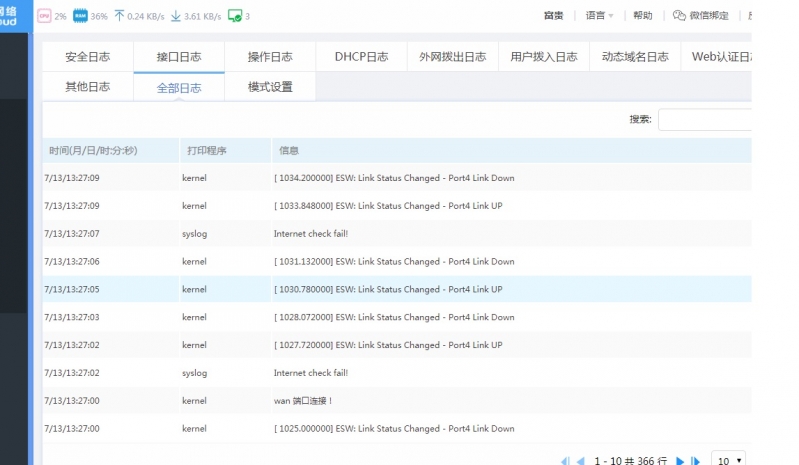This screenshot has height=465, width=799.
Task: Click the CPU usage icon
Action: [x=44, y=16]
